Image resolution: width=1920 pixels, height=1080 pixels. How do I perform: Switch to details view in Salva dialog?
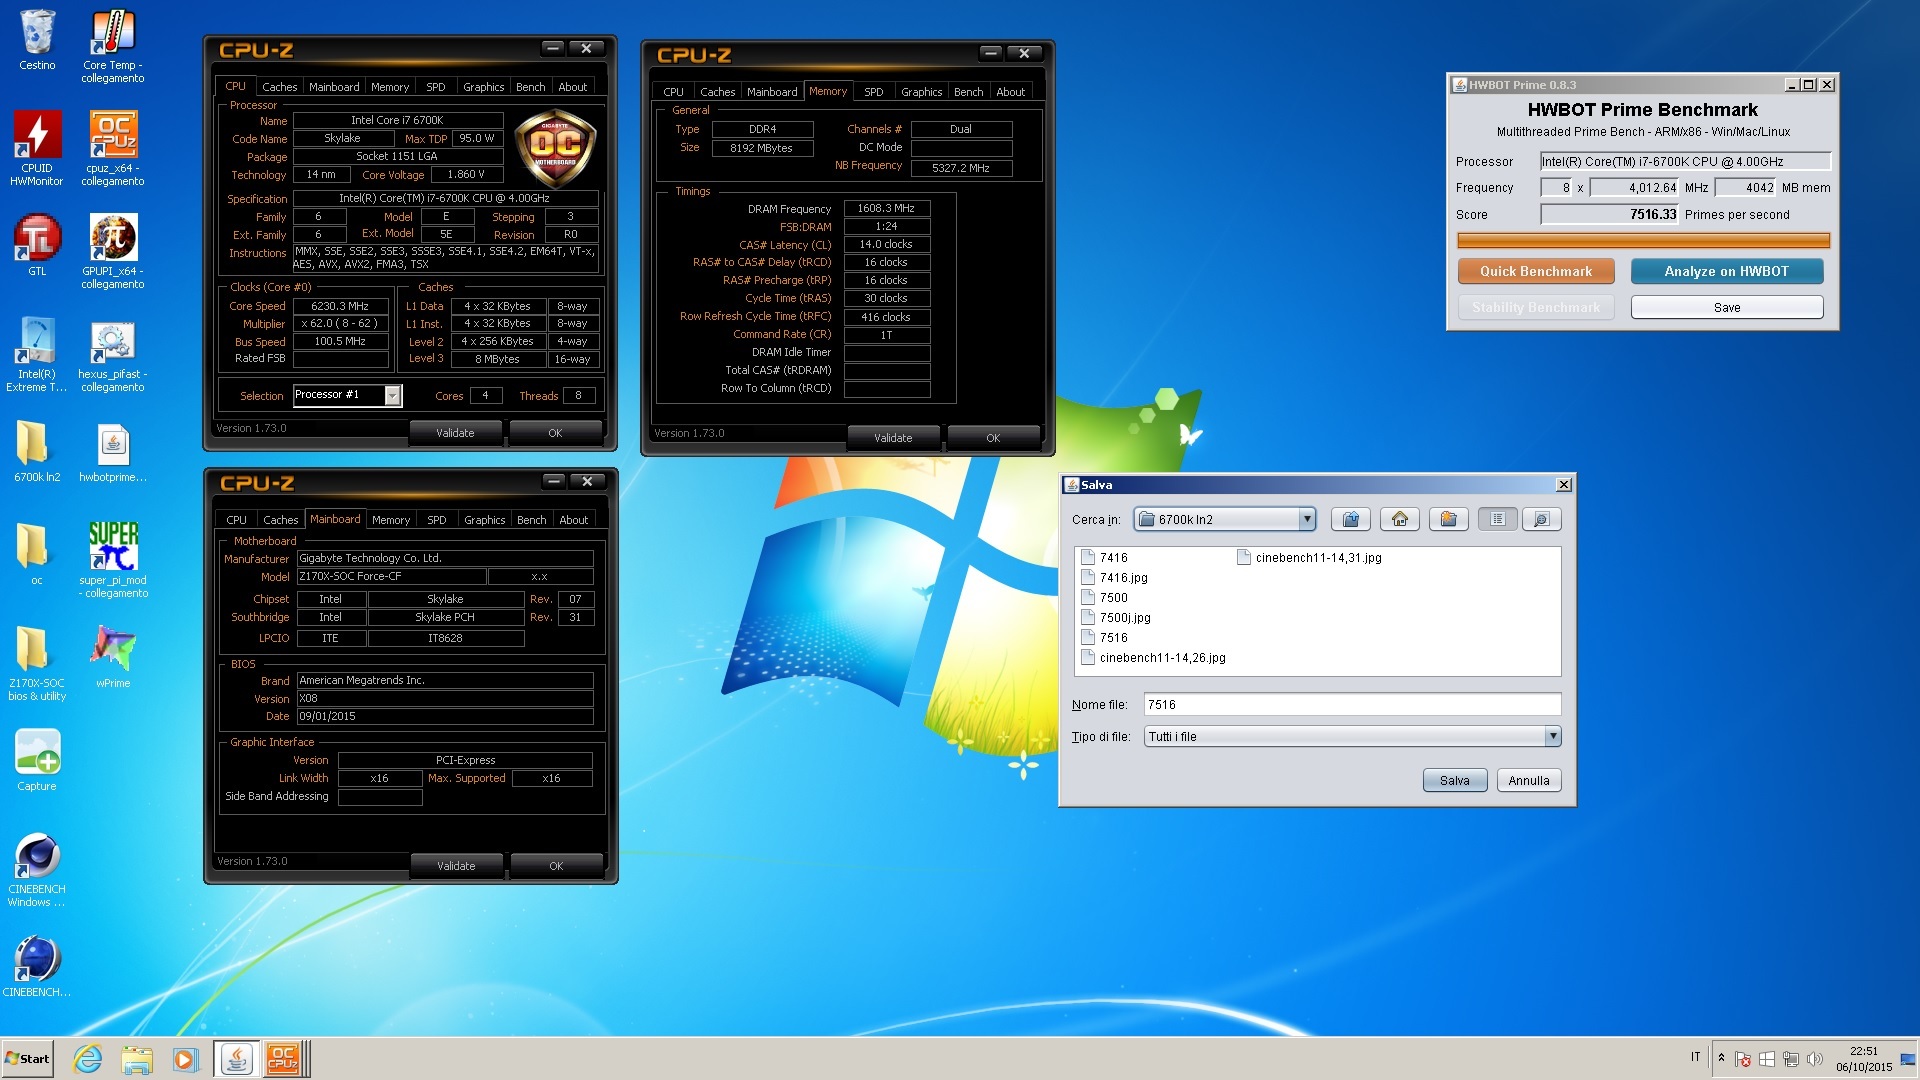coord(1541,519)
